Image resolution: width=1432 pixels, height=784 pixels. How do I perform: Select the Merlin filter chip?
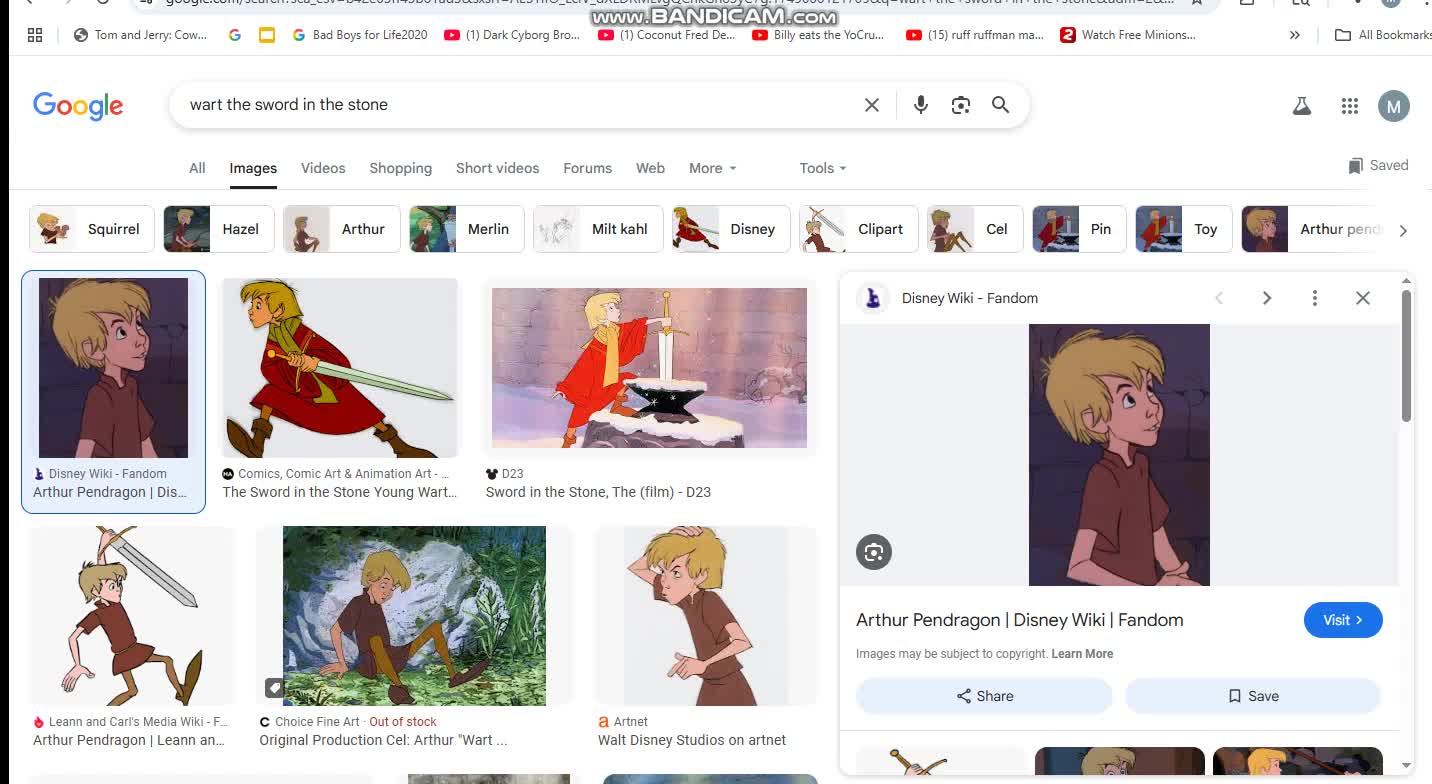pos(461,229)
